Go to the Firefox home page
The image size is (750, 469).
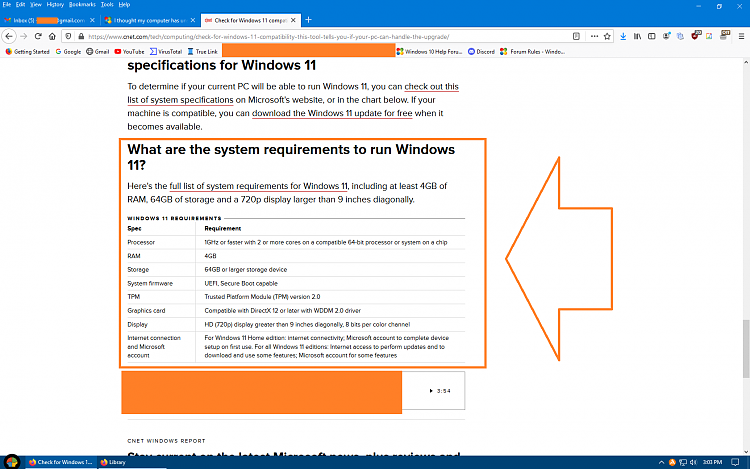pos(52,36)
